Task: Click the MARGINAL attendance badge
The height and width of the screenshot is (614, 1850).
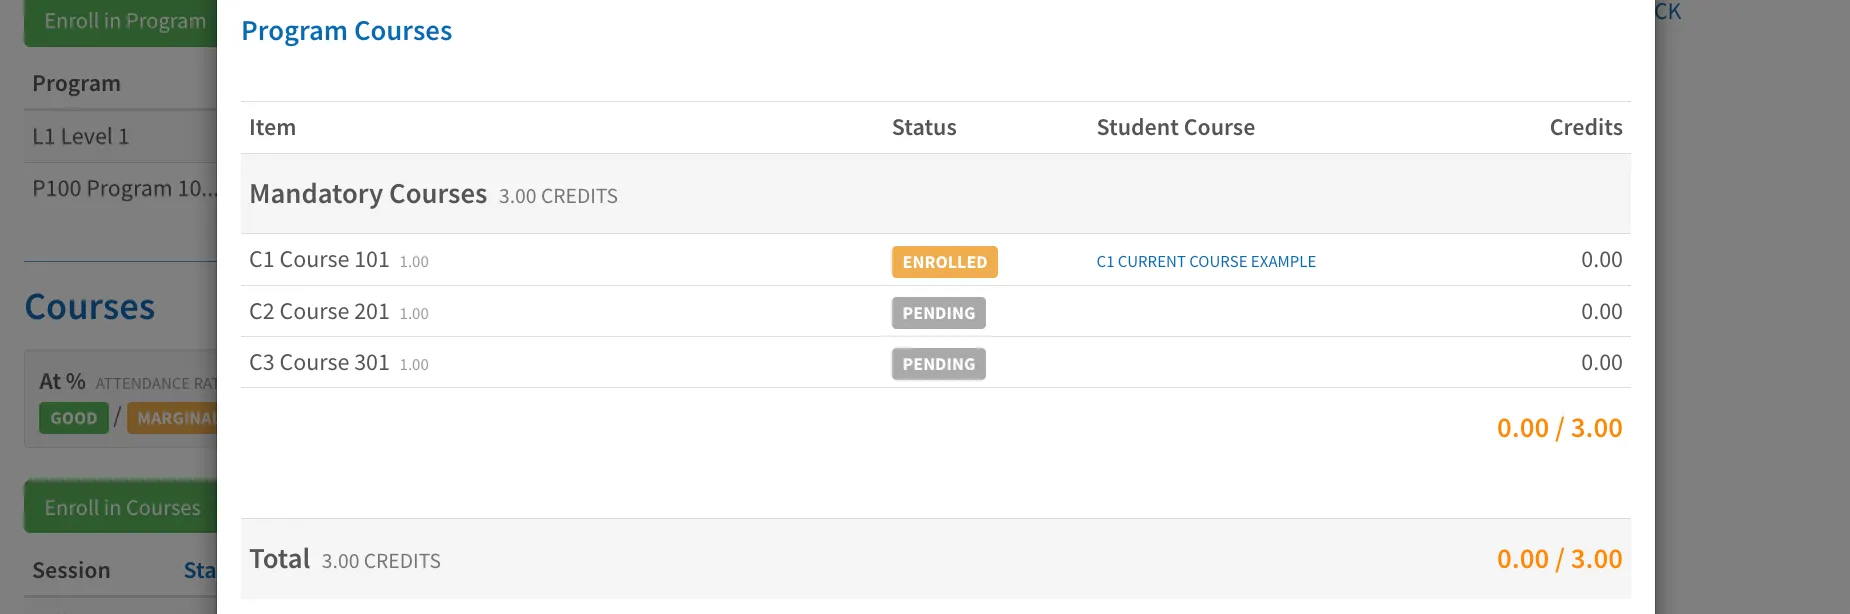Action: click(172, 418)
